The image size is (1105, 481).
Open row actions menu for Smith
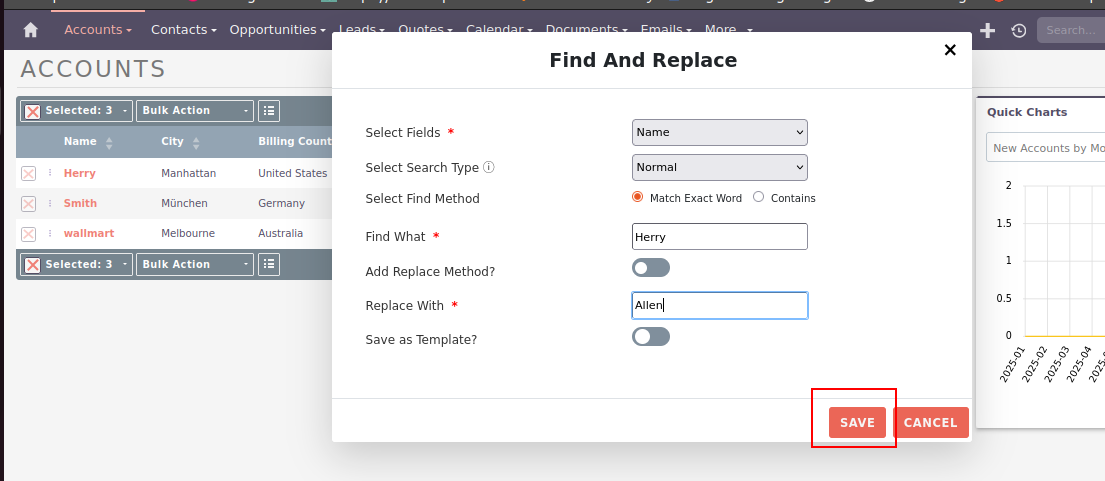50,204
